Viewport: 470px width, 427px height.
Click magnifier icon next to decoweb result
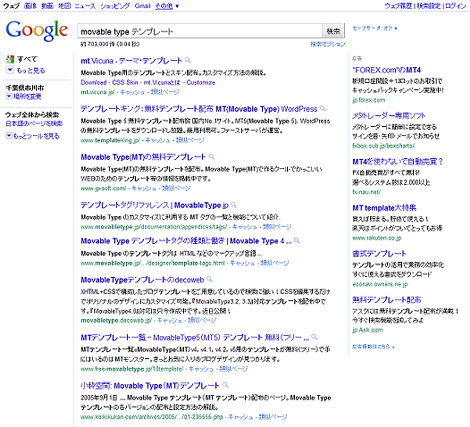[209, 279]
